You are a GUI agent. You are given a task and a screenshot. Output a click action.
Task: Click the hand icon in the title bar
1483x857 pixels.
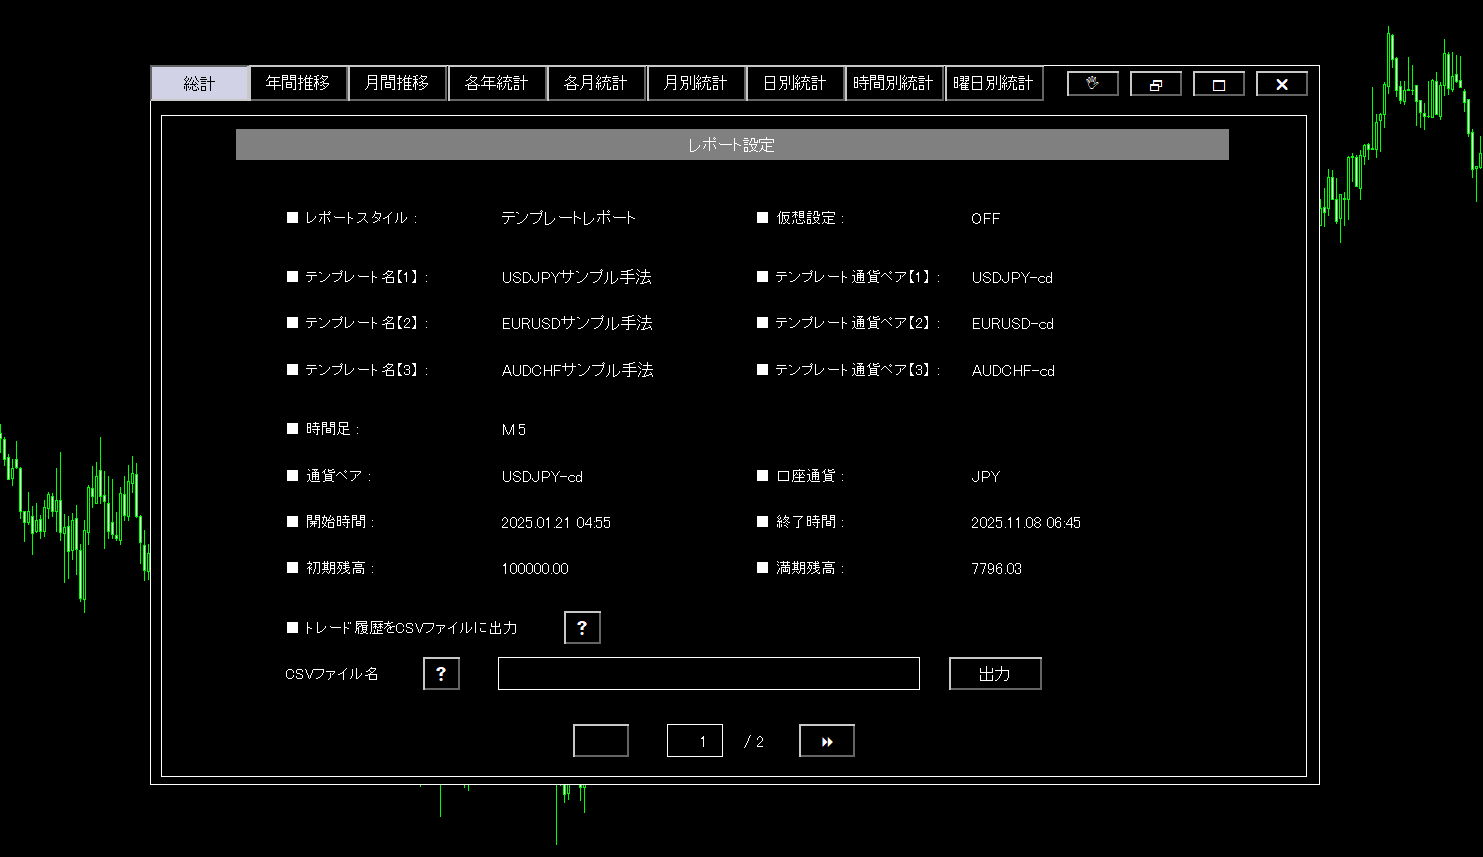[x=1093, y=83]
